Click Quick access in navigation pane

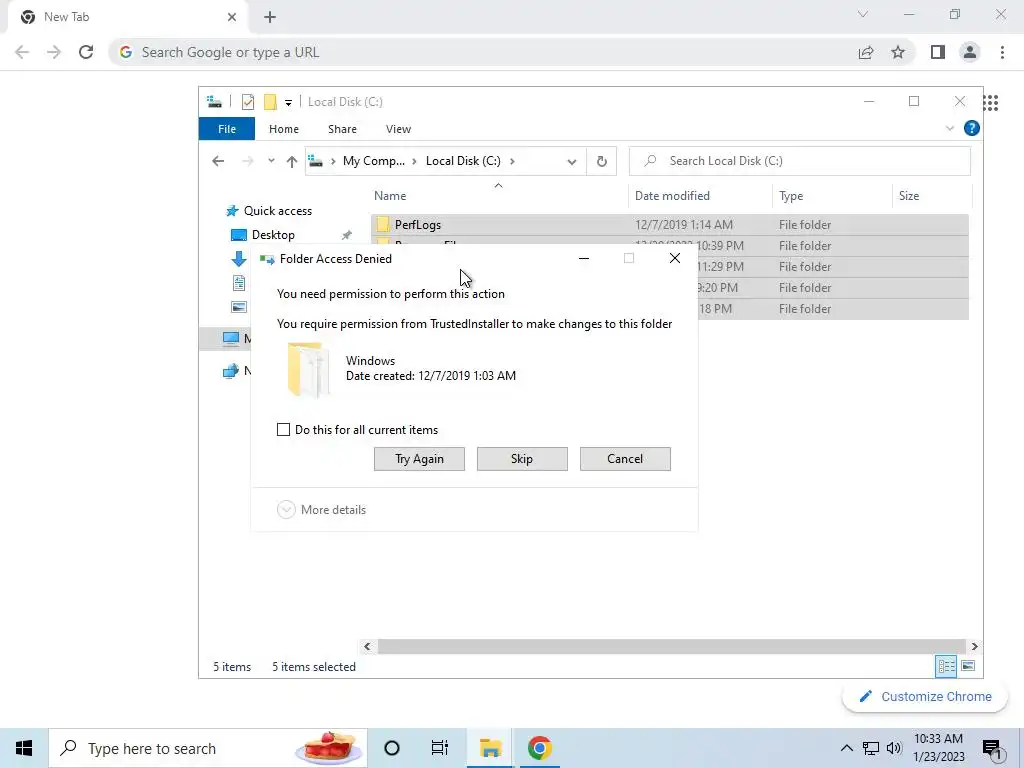coord(278,211)
